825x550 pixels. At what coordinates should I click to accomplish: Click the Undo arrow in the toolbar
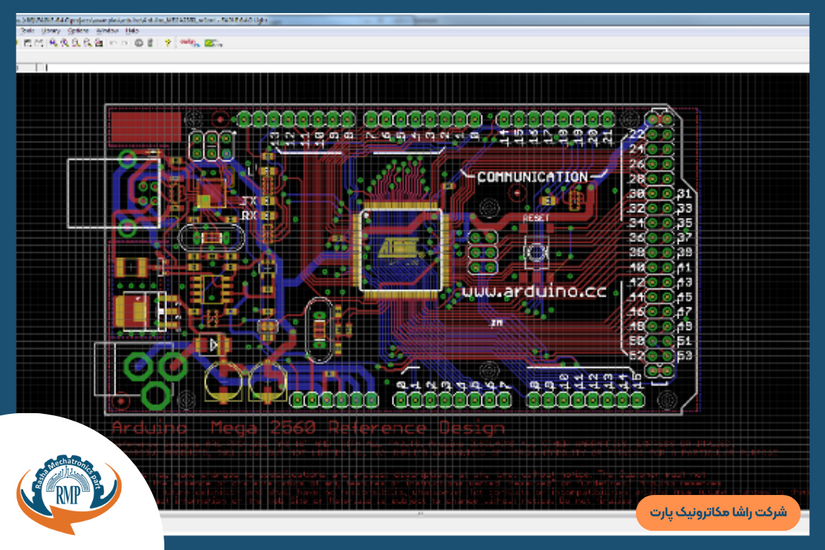tap(113, 43)
